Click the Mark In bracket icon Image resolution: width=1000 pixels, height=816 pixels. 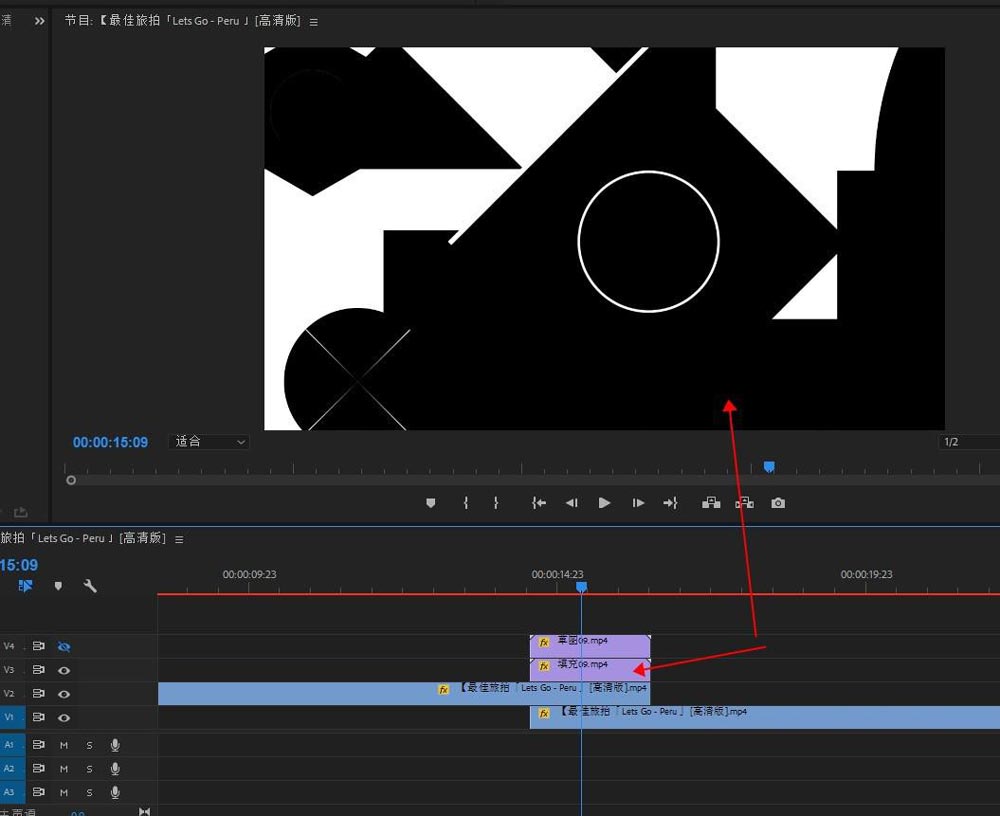point(465,503)
